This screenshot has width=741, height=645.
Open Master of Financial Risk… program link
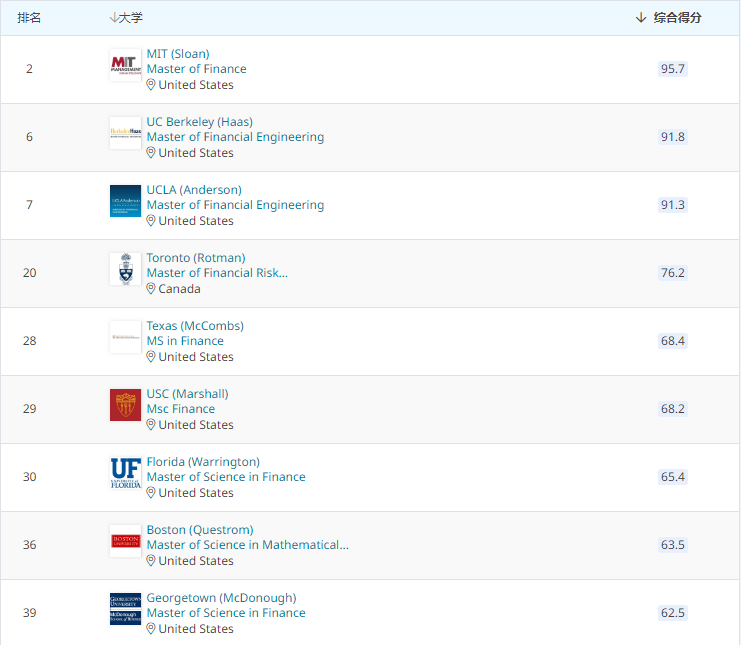pos(217,273)
